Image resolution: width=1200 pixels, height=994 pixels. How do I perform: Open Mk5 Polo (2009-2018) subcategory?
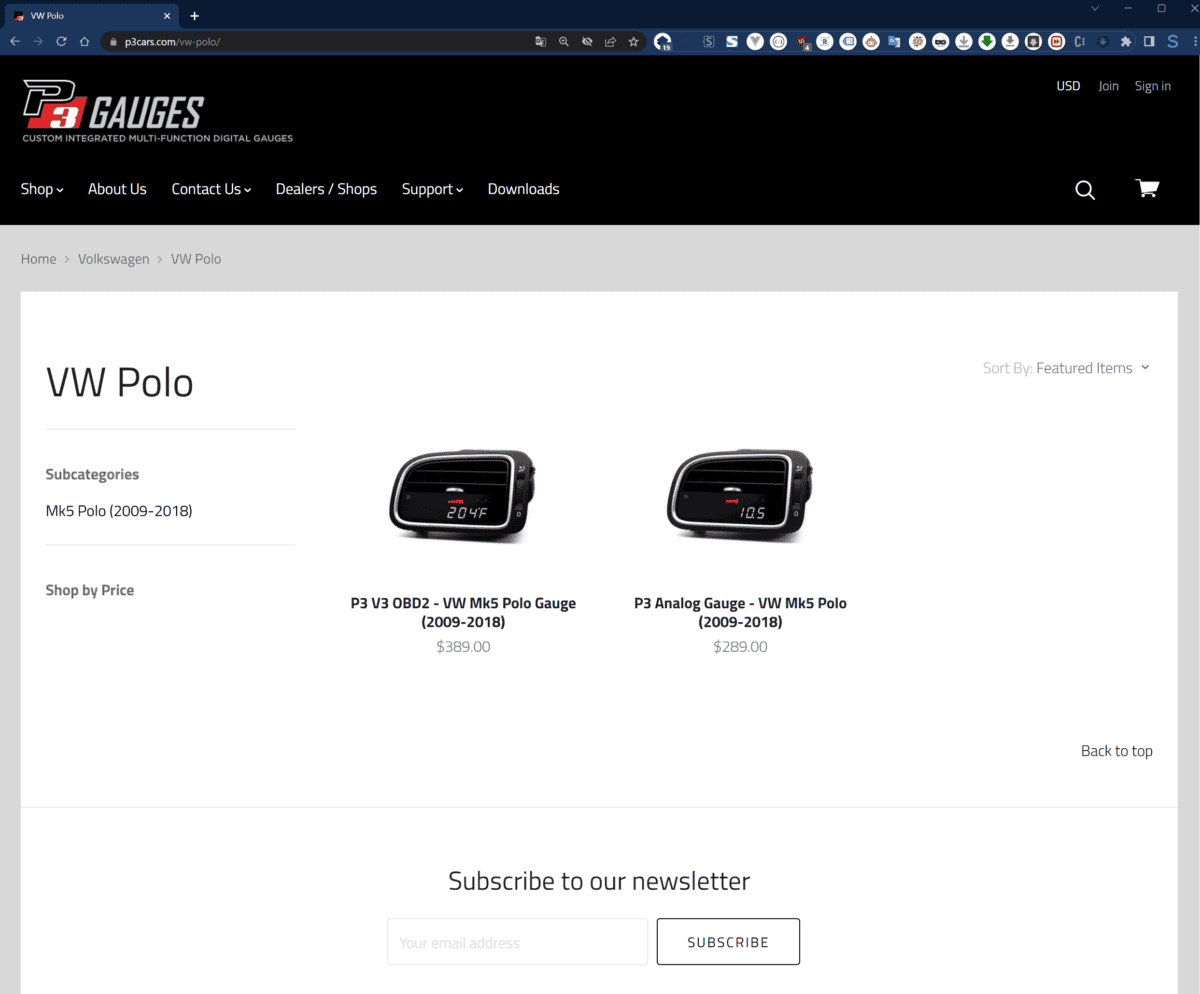[119, 511]
